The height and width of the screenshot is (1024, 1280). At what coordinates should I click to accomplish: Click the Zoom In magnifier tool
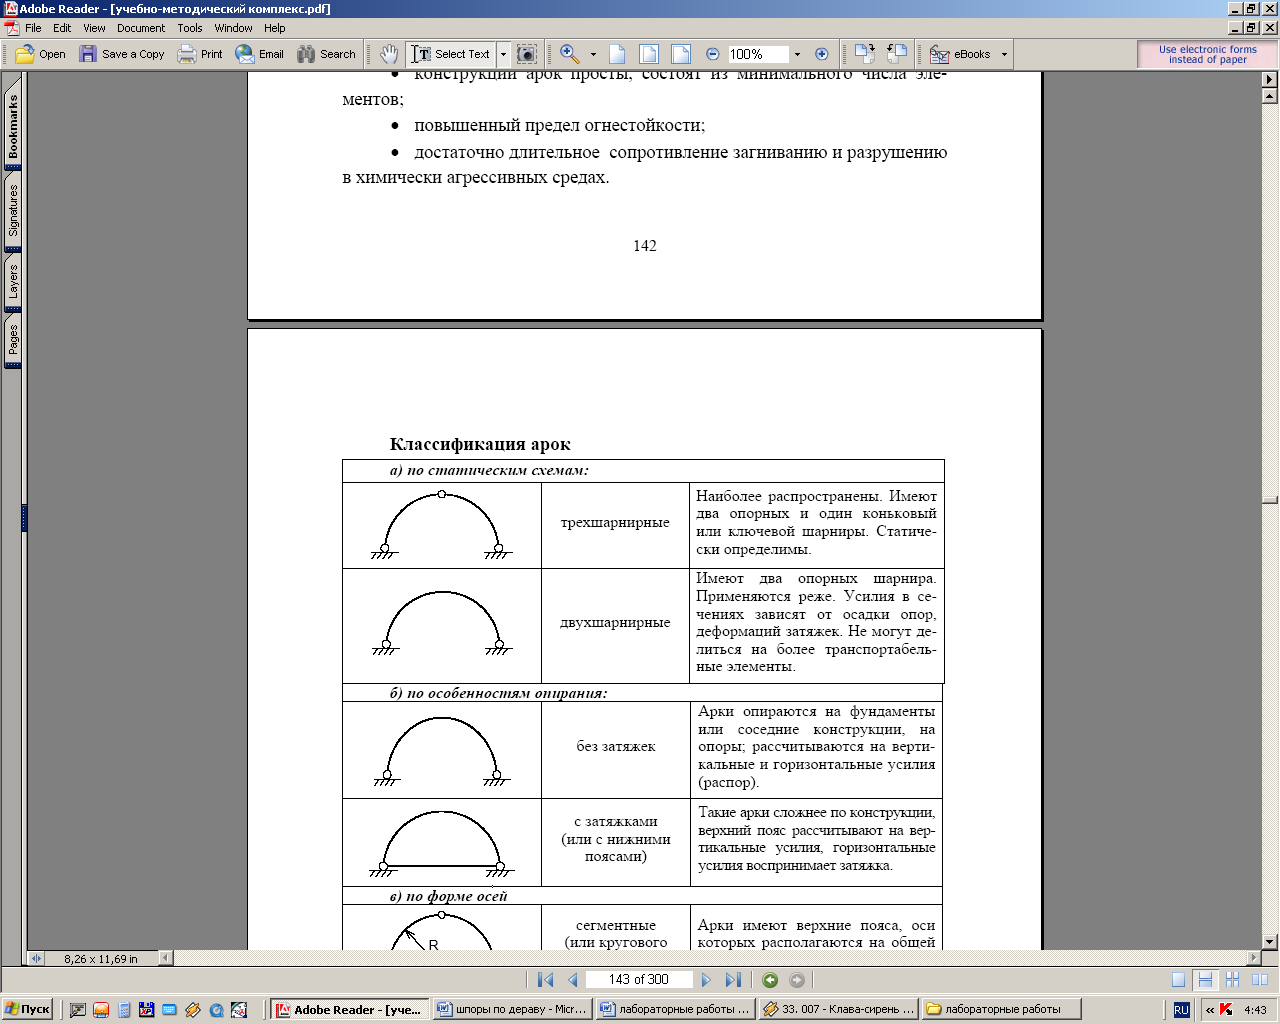tap(569, 54)
